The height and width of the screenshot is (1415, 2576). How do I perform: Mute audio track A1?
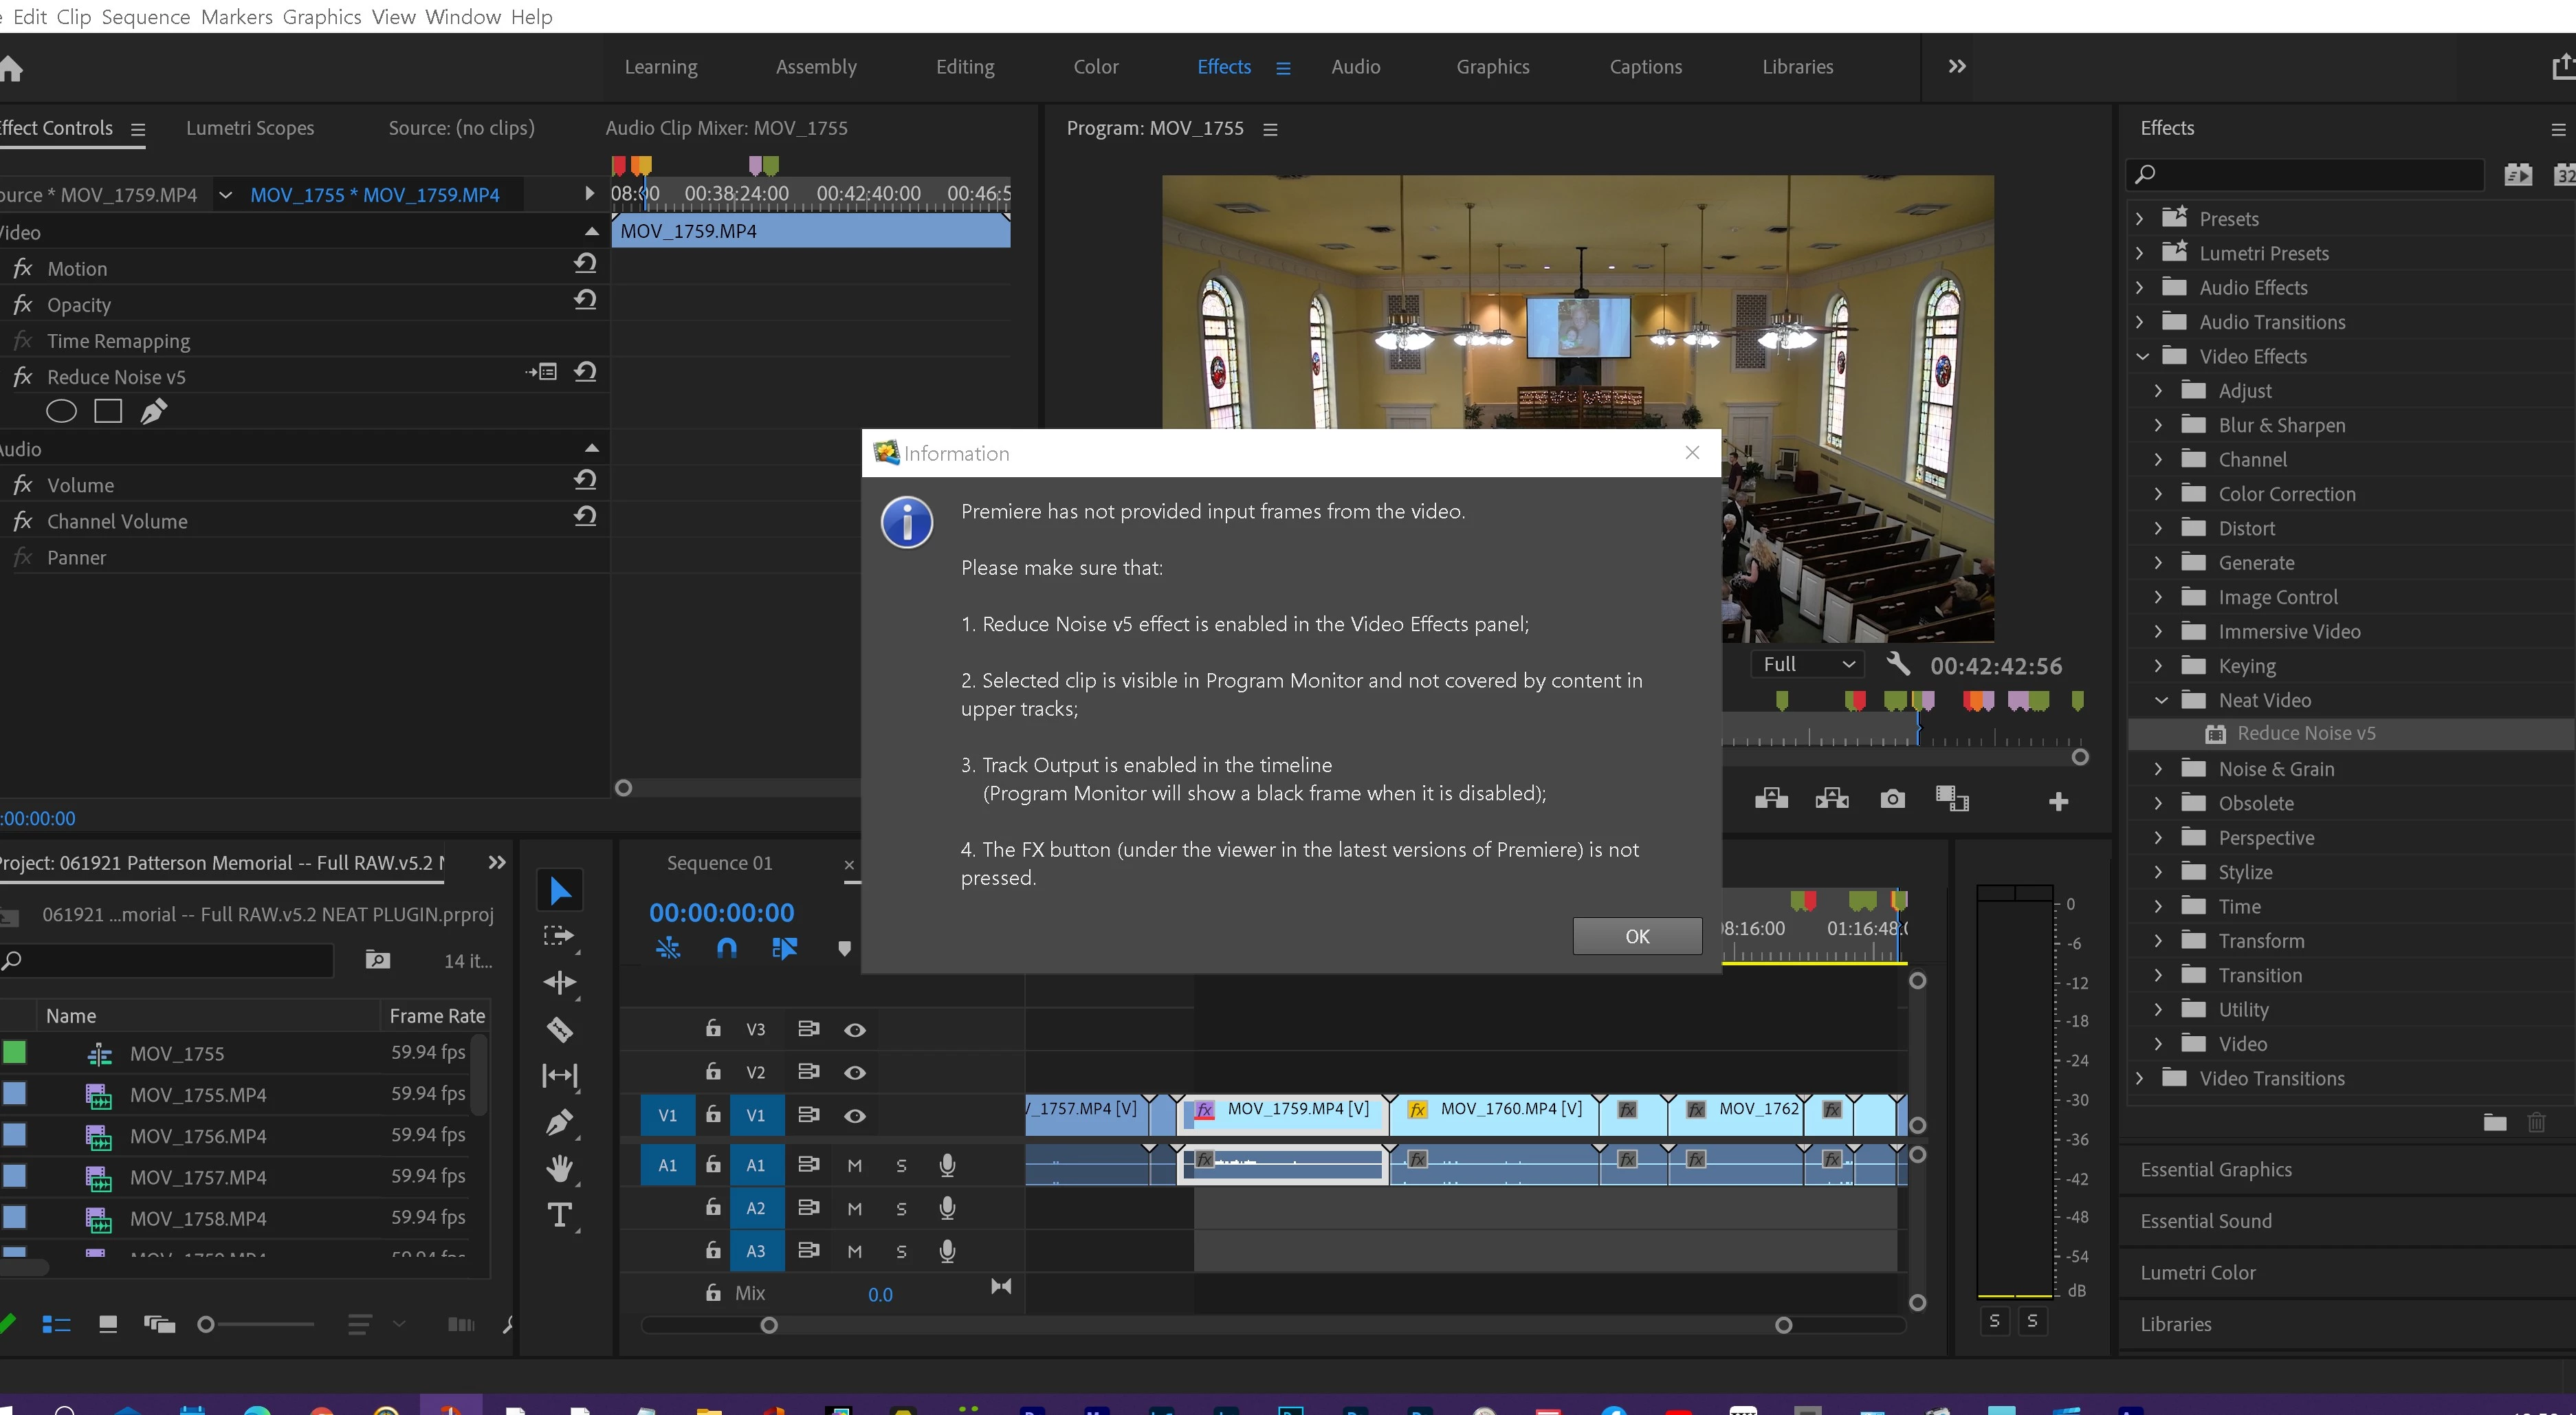pos(854,1165)
